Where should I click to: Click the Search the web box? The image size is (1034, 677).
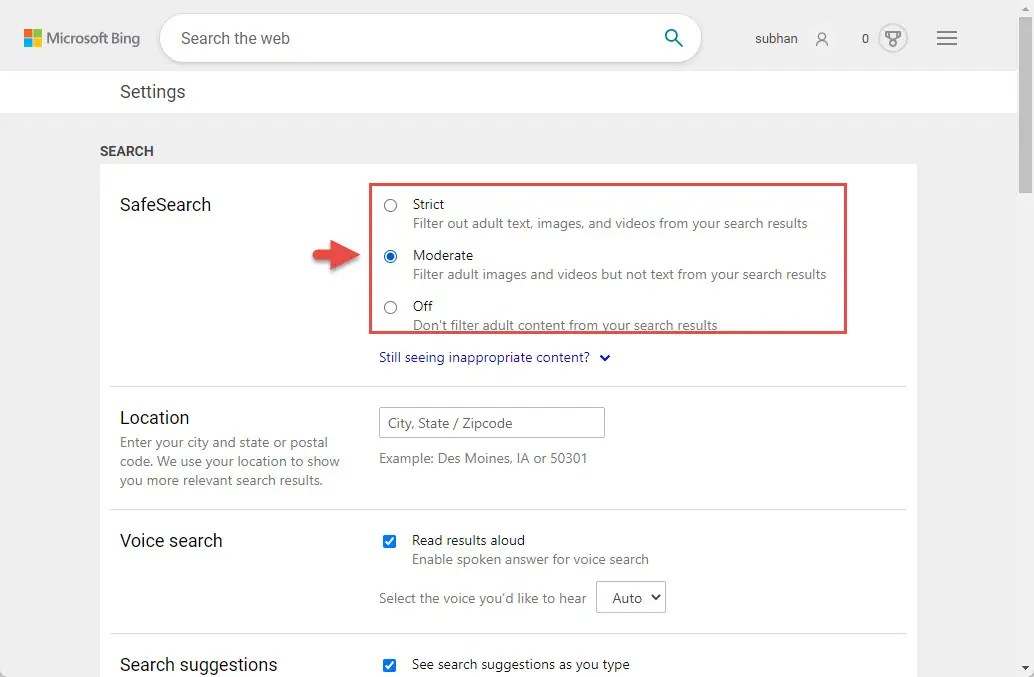point(400,38)
